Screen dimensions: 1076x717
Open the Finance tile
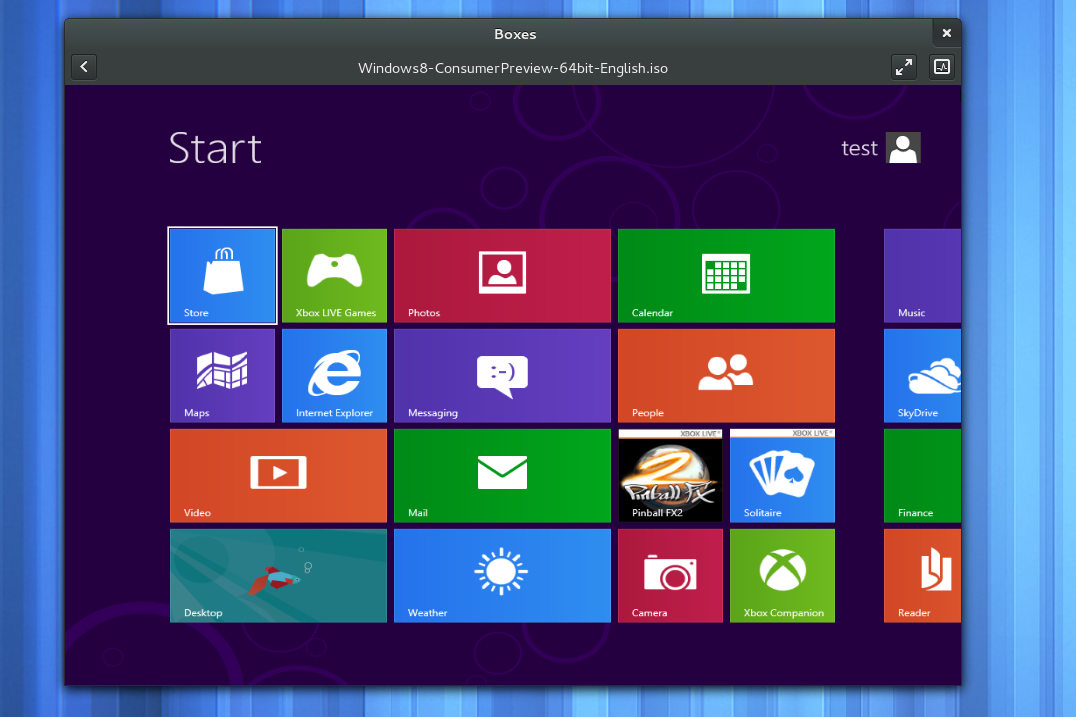click(x=922, y=475)
